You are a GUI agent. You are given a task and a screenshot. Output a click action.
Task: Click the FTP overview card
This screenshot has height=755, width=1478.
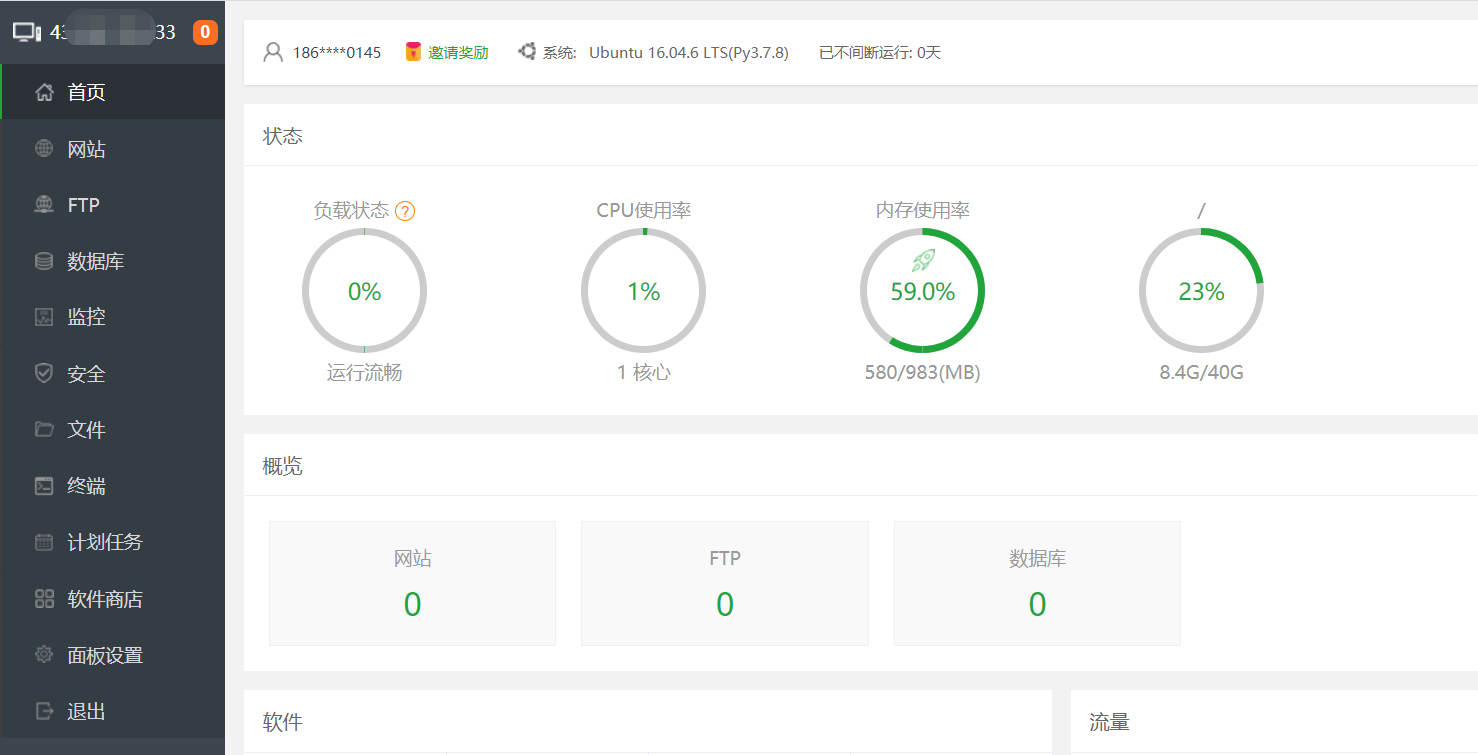(725, 583)
